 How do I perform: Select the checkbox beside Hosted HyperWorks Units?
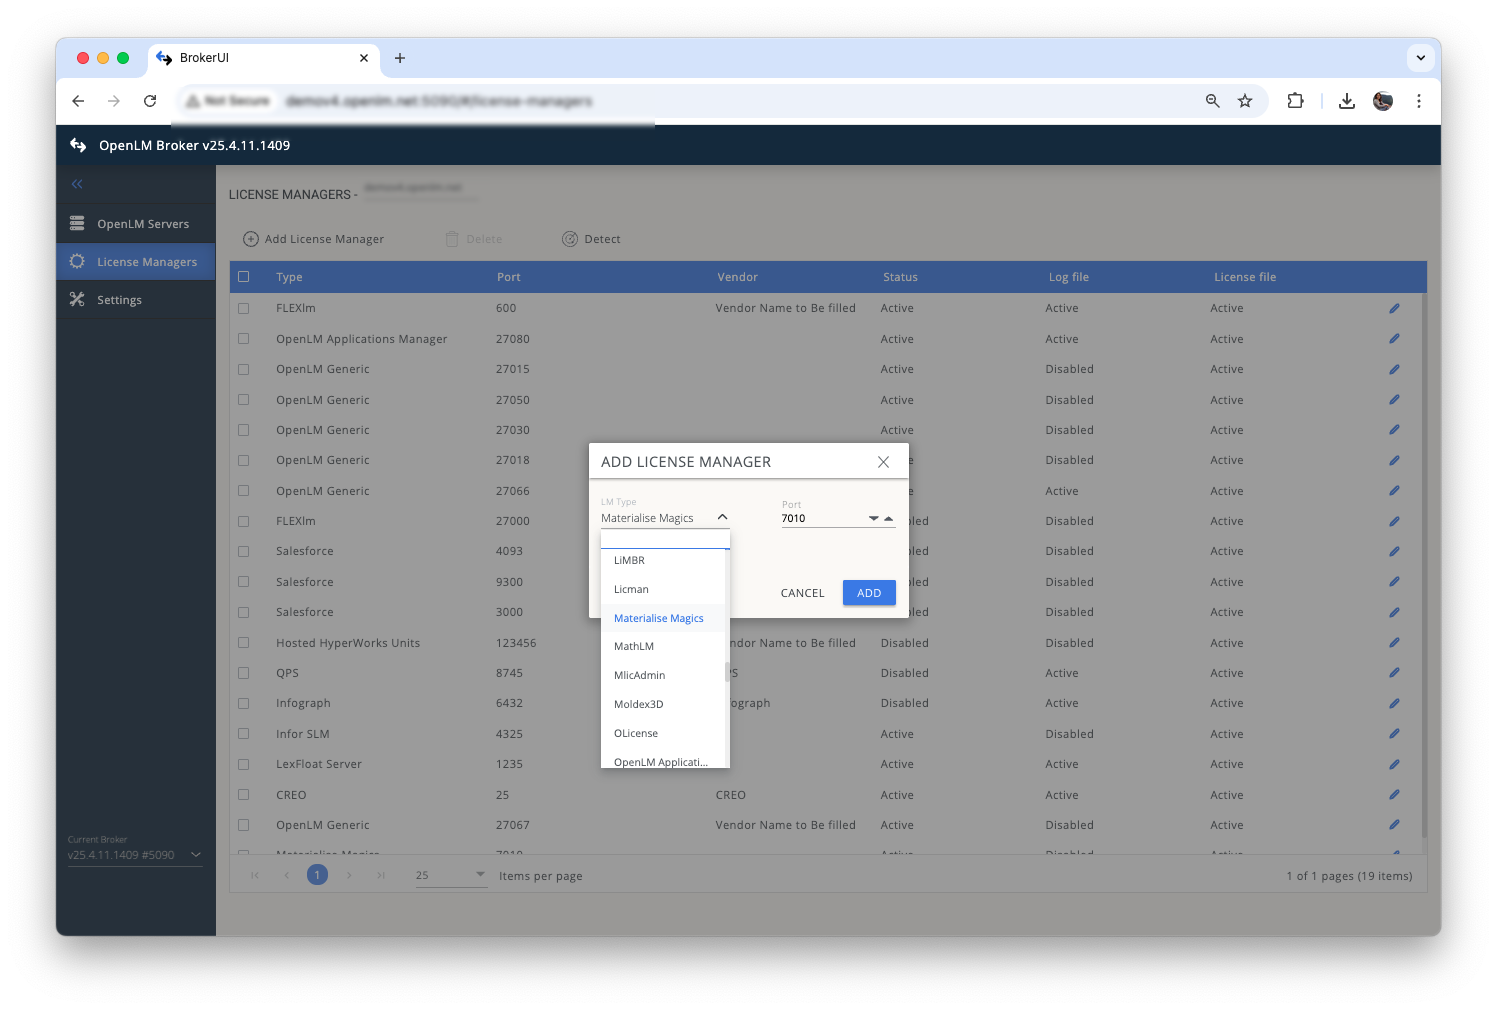(244, 643)
